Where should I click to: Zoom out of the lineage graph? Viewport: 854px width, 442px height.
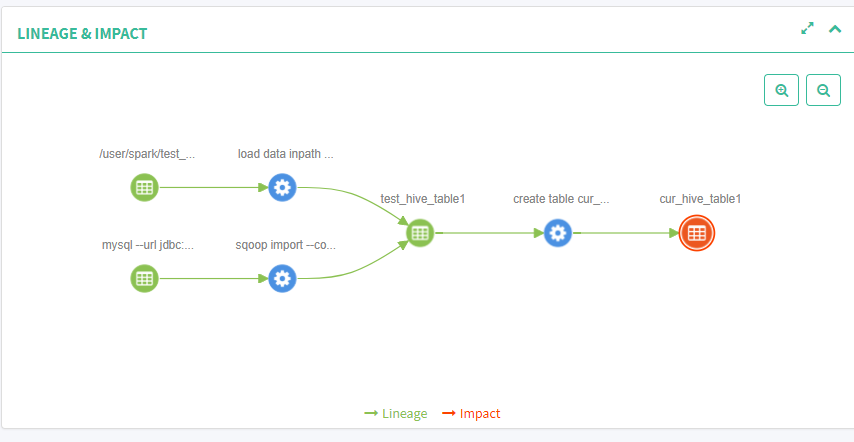[823, 90]
